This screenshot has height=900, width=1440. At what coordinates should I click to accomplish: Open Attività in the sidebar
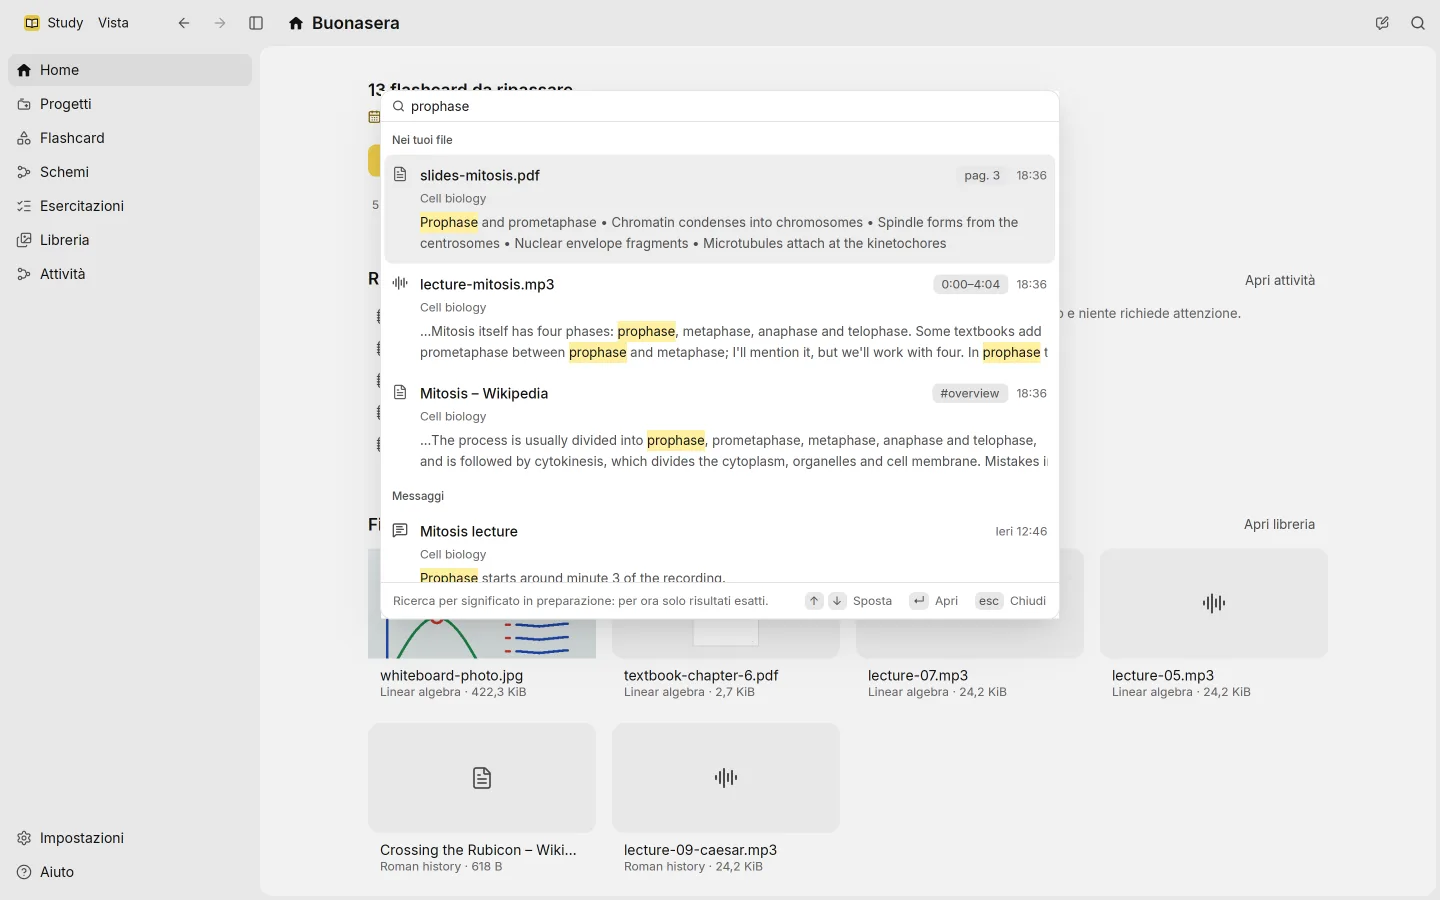130,274
